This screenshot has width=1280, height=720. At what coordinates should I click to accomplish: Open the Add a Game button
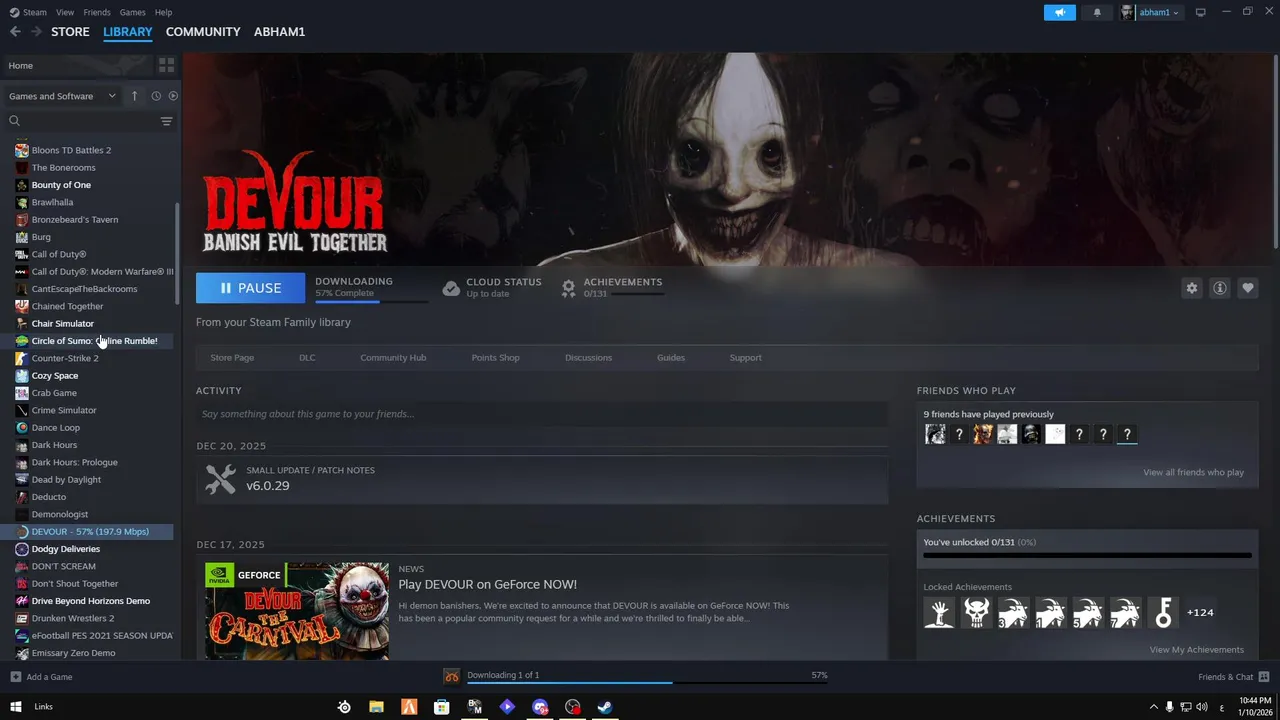(41, 677)
